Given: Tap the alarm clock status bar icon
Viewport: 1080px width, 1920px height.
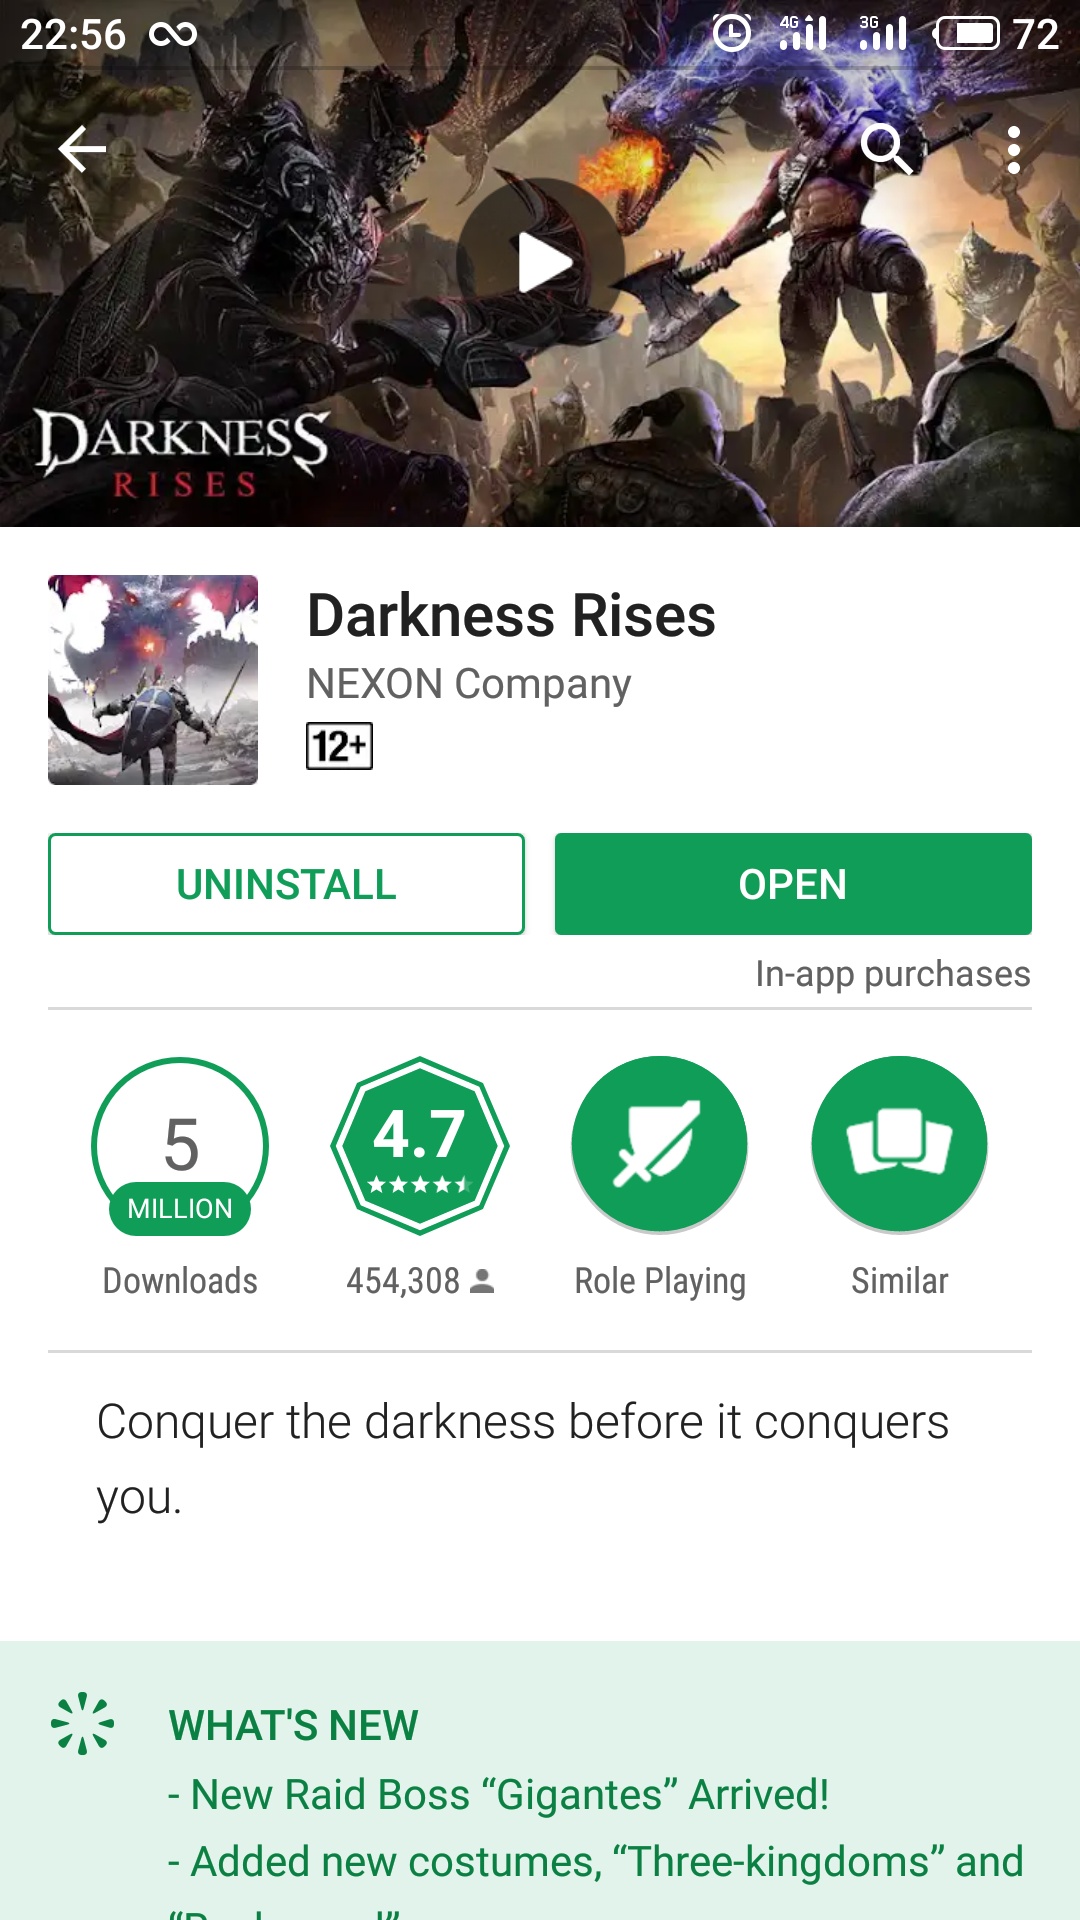Looking at the screenshot, I should (x=731, y=33).
